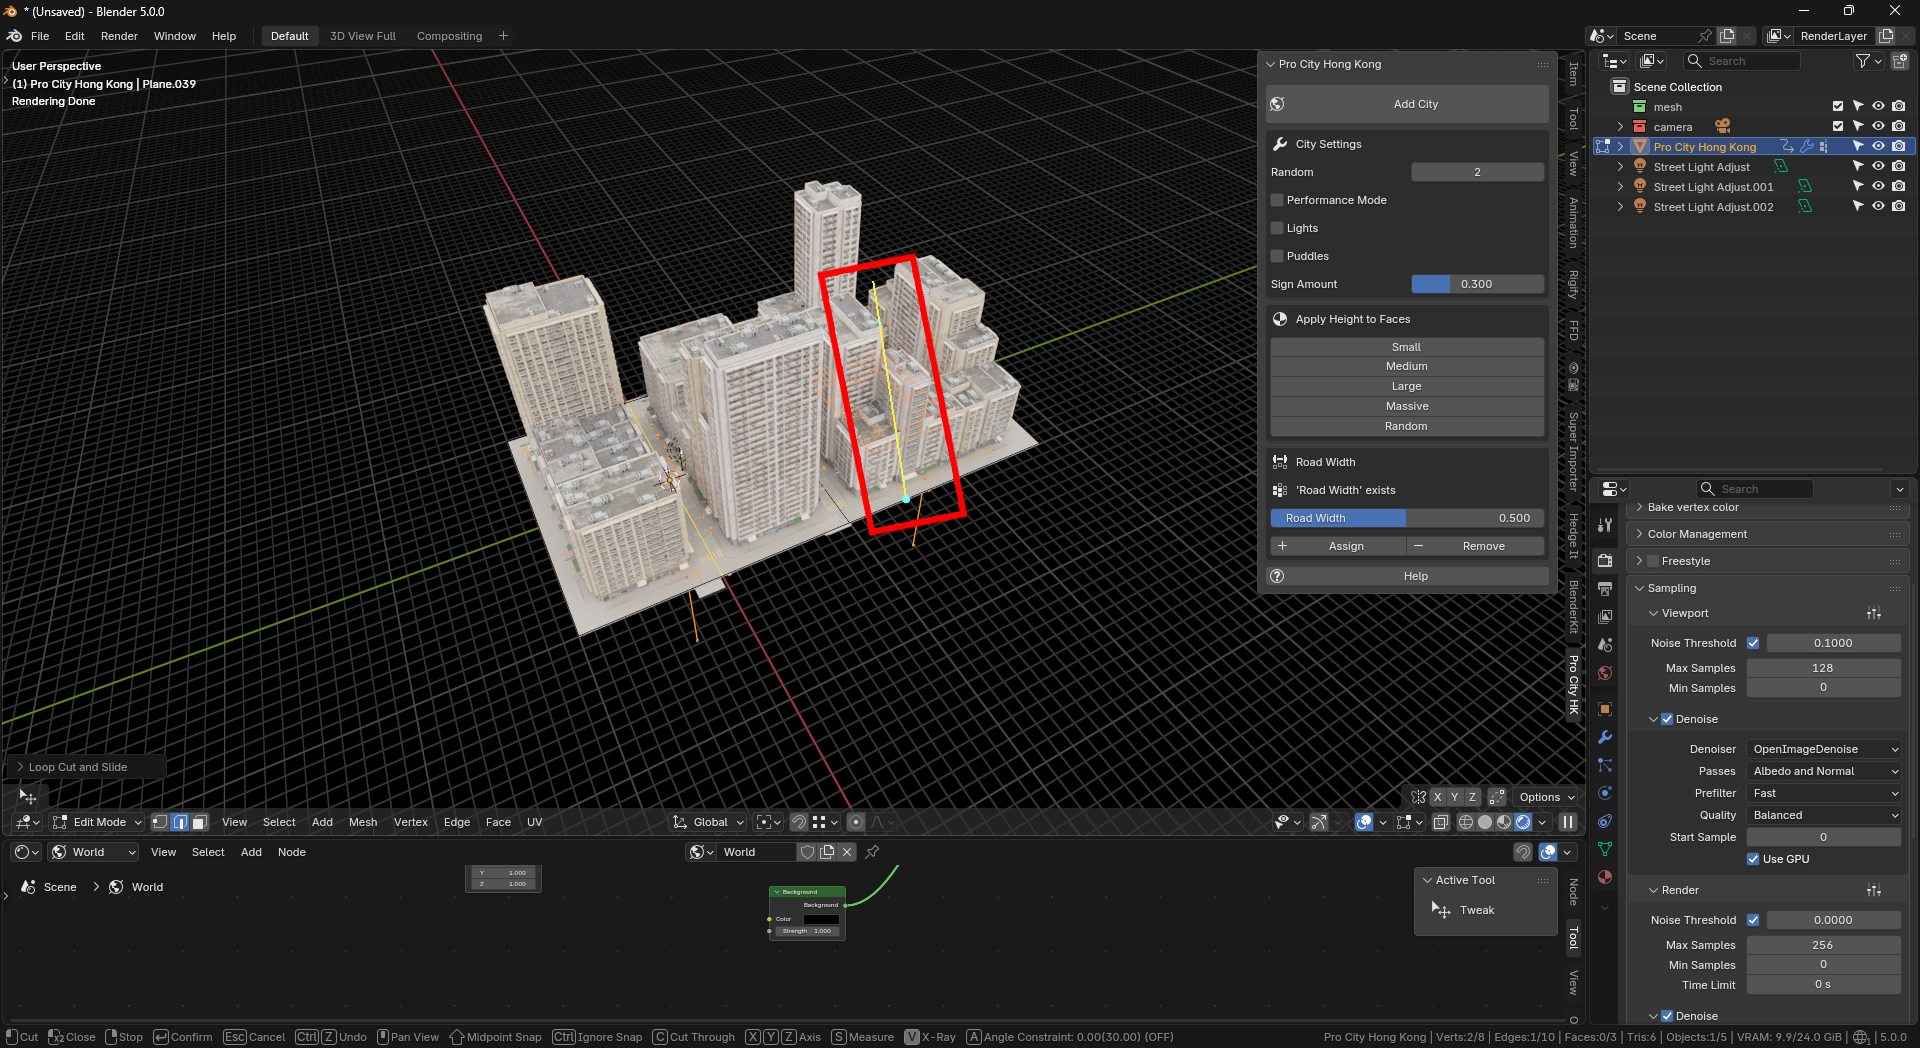The width and height of the screenshot is (1920, 1048).
Task: Enable the Performance Mode checkbox
Action: point(1277,200)
